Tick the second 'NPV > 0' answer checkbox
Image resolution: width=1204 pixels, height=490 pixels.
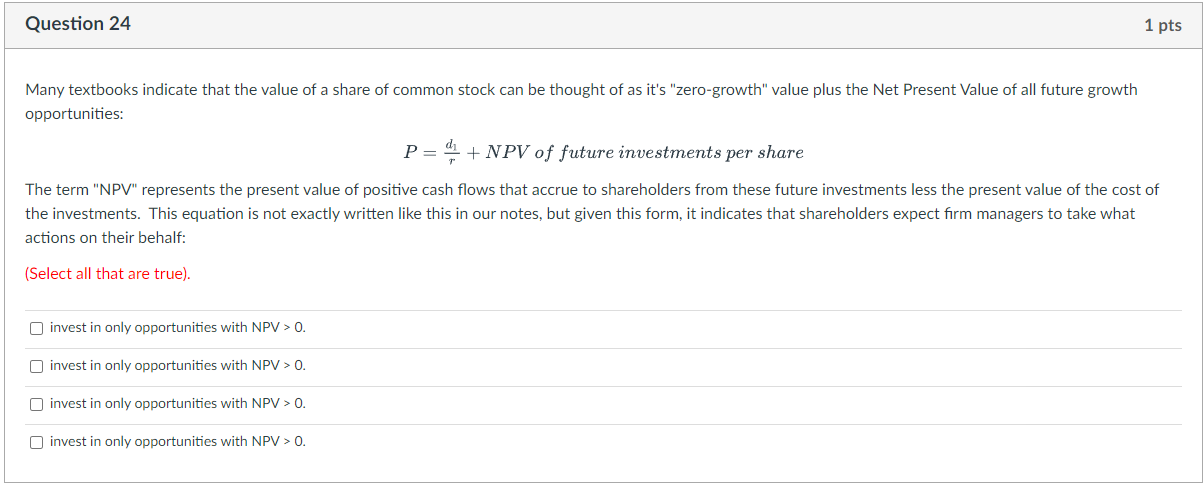coord(36,366)
